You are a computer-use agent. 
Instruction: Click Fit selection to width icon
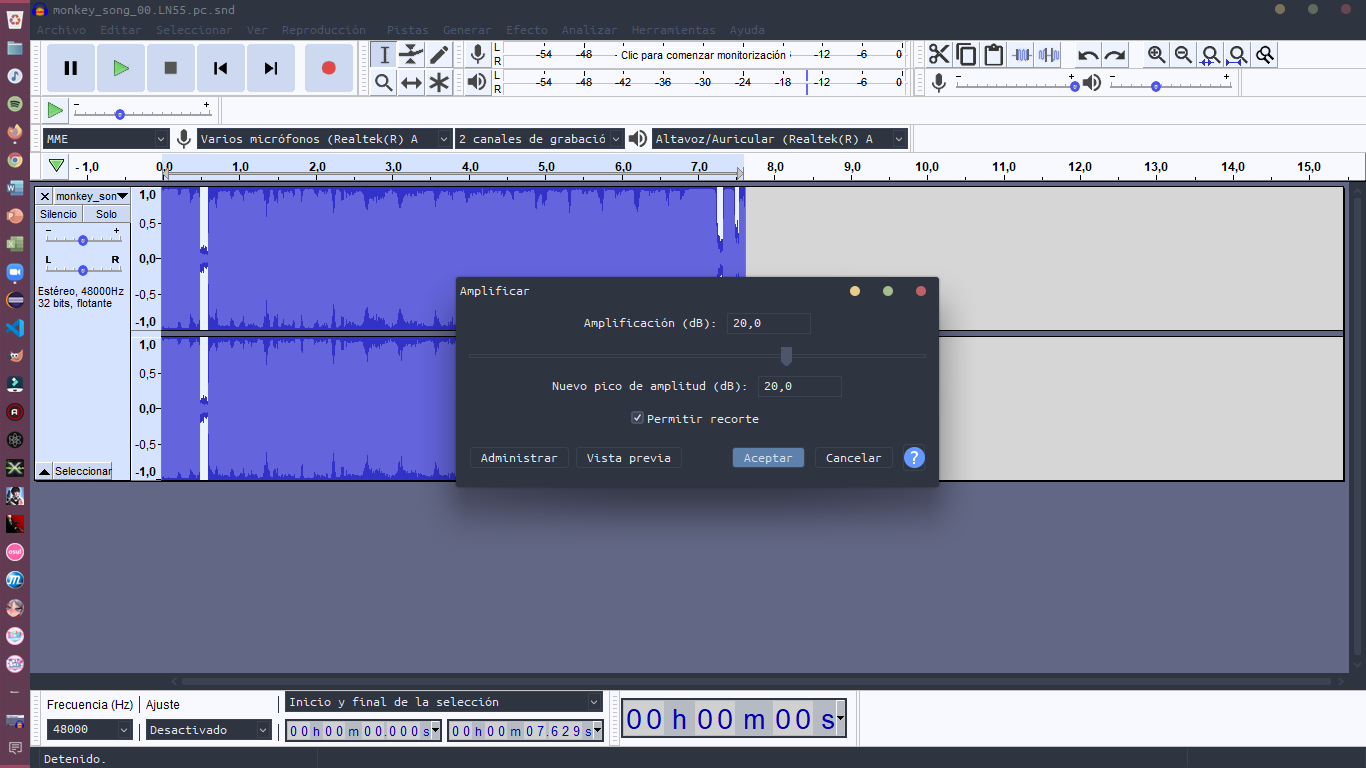pos(1210,54)
